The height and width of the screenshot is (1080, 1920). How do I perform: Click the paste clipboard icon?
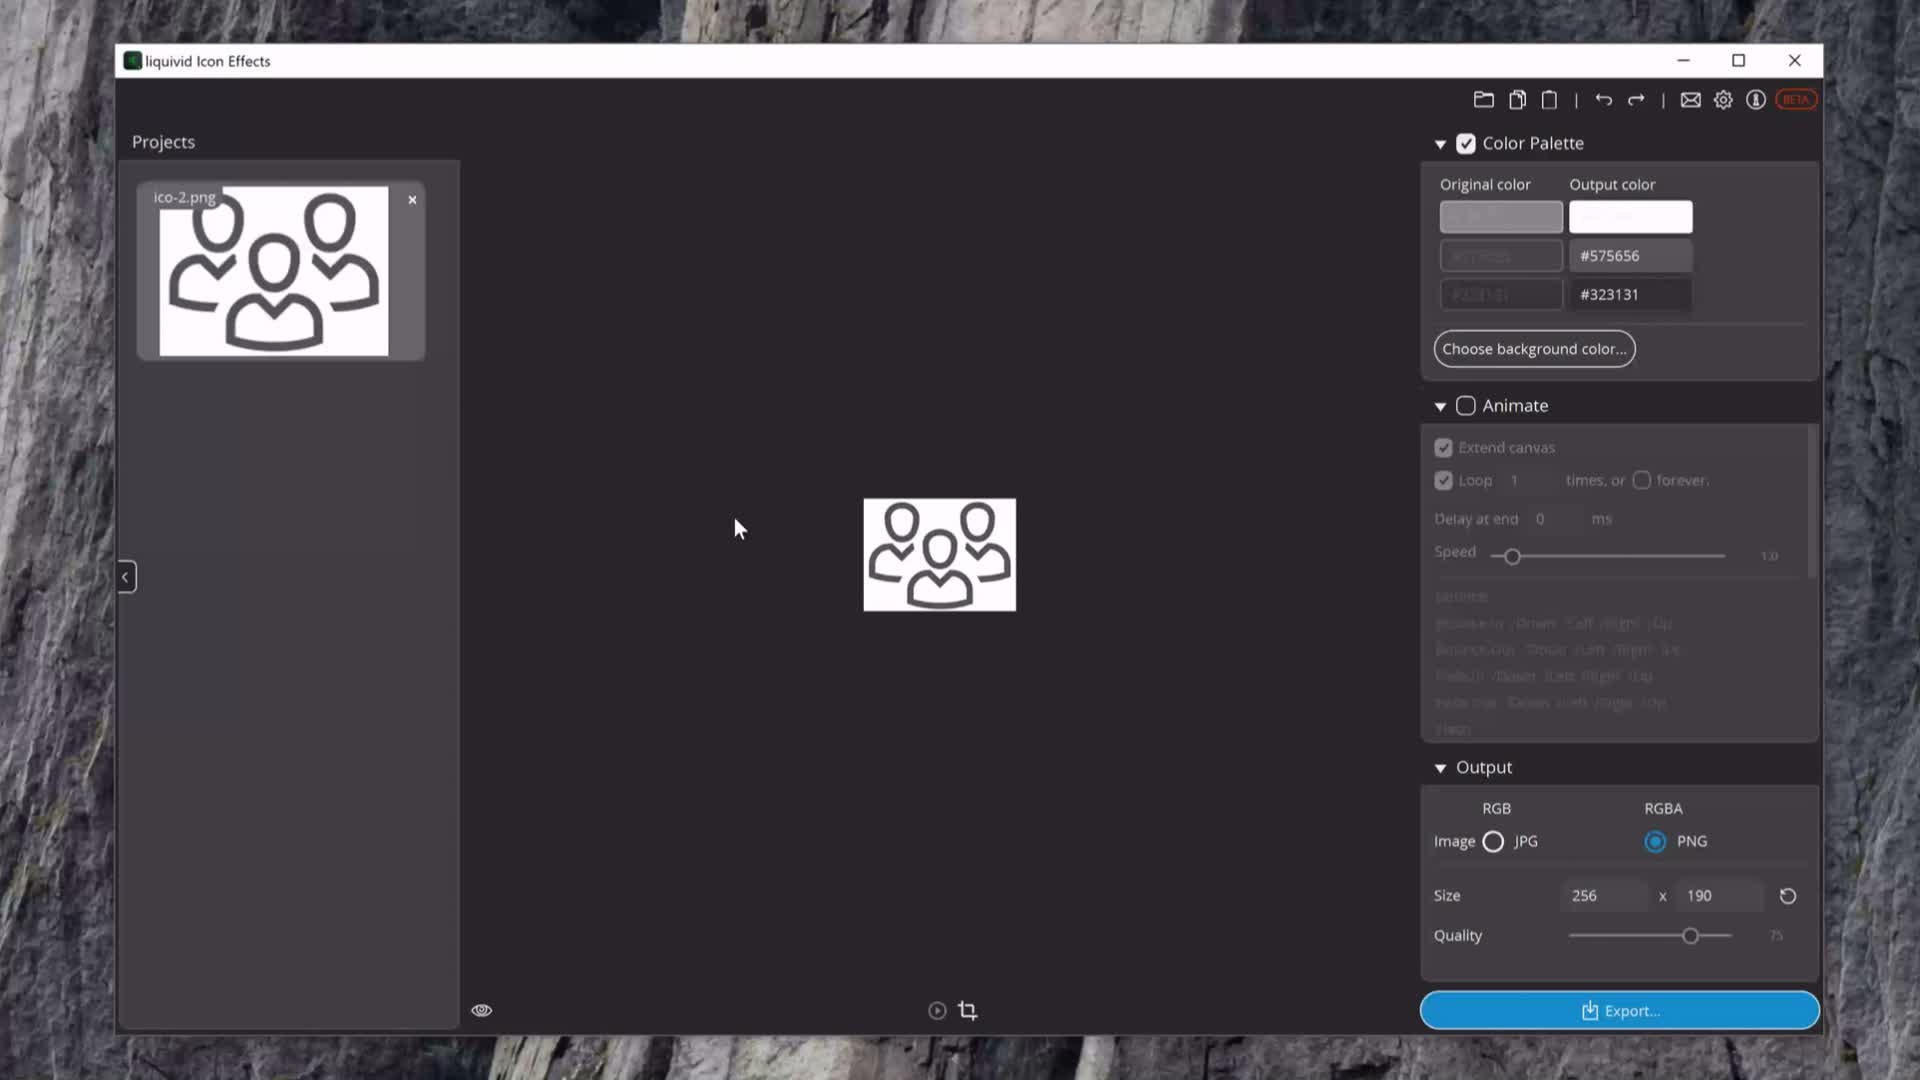[x=1549, y=100]
